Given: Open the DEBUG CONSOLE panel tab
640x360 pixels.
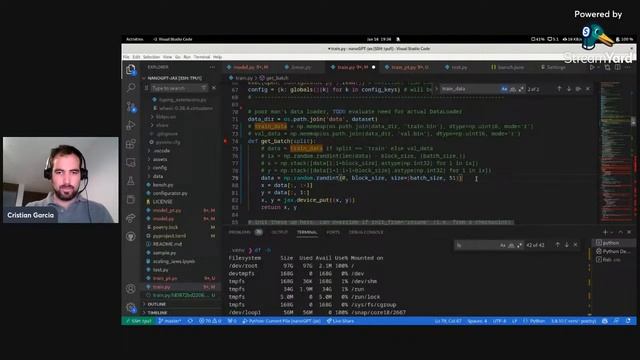Looking at the screenshot, I should (366, 232).
